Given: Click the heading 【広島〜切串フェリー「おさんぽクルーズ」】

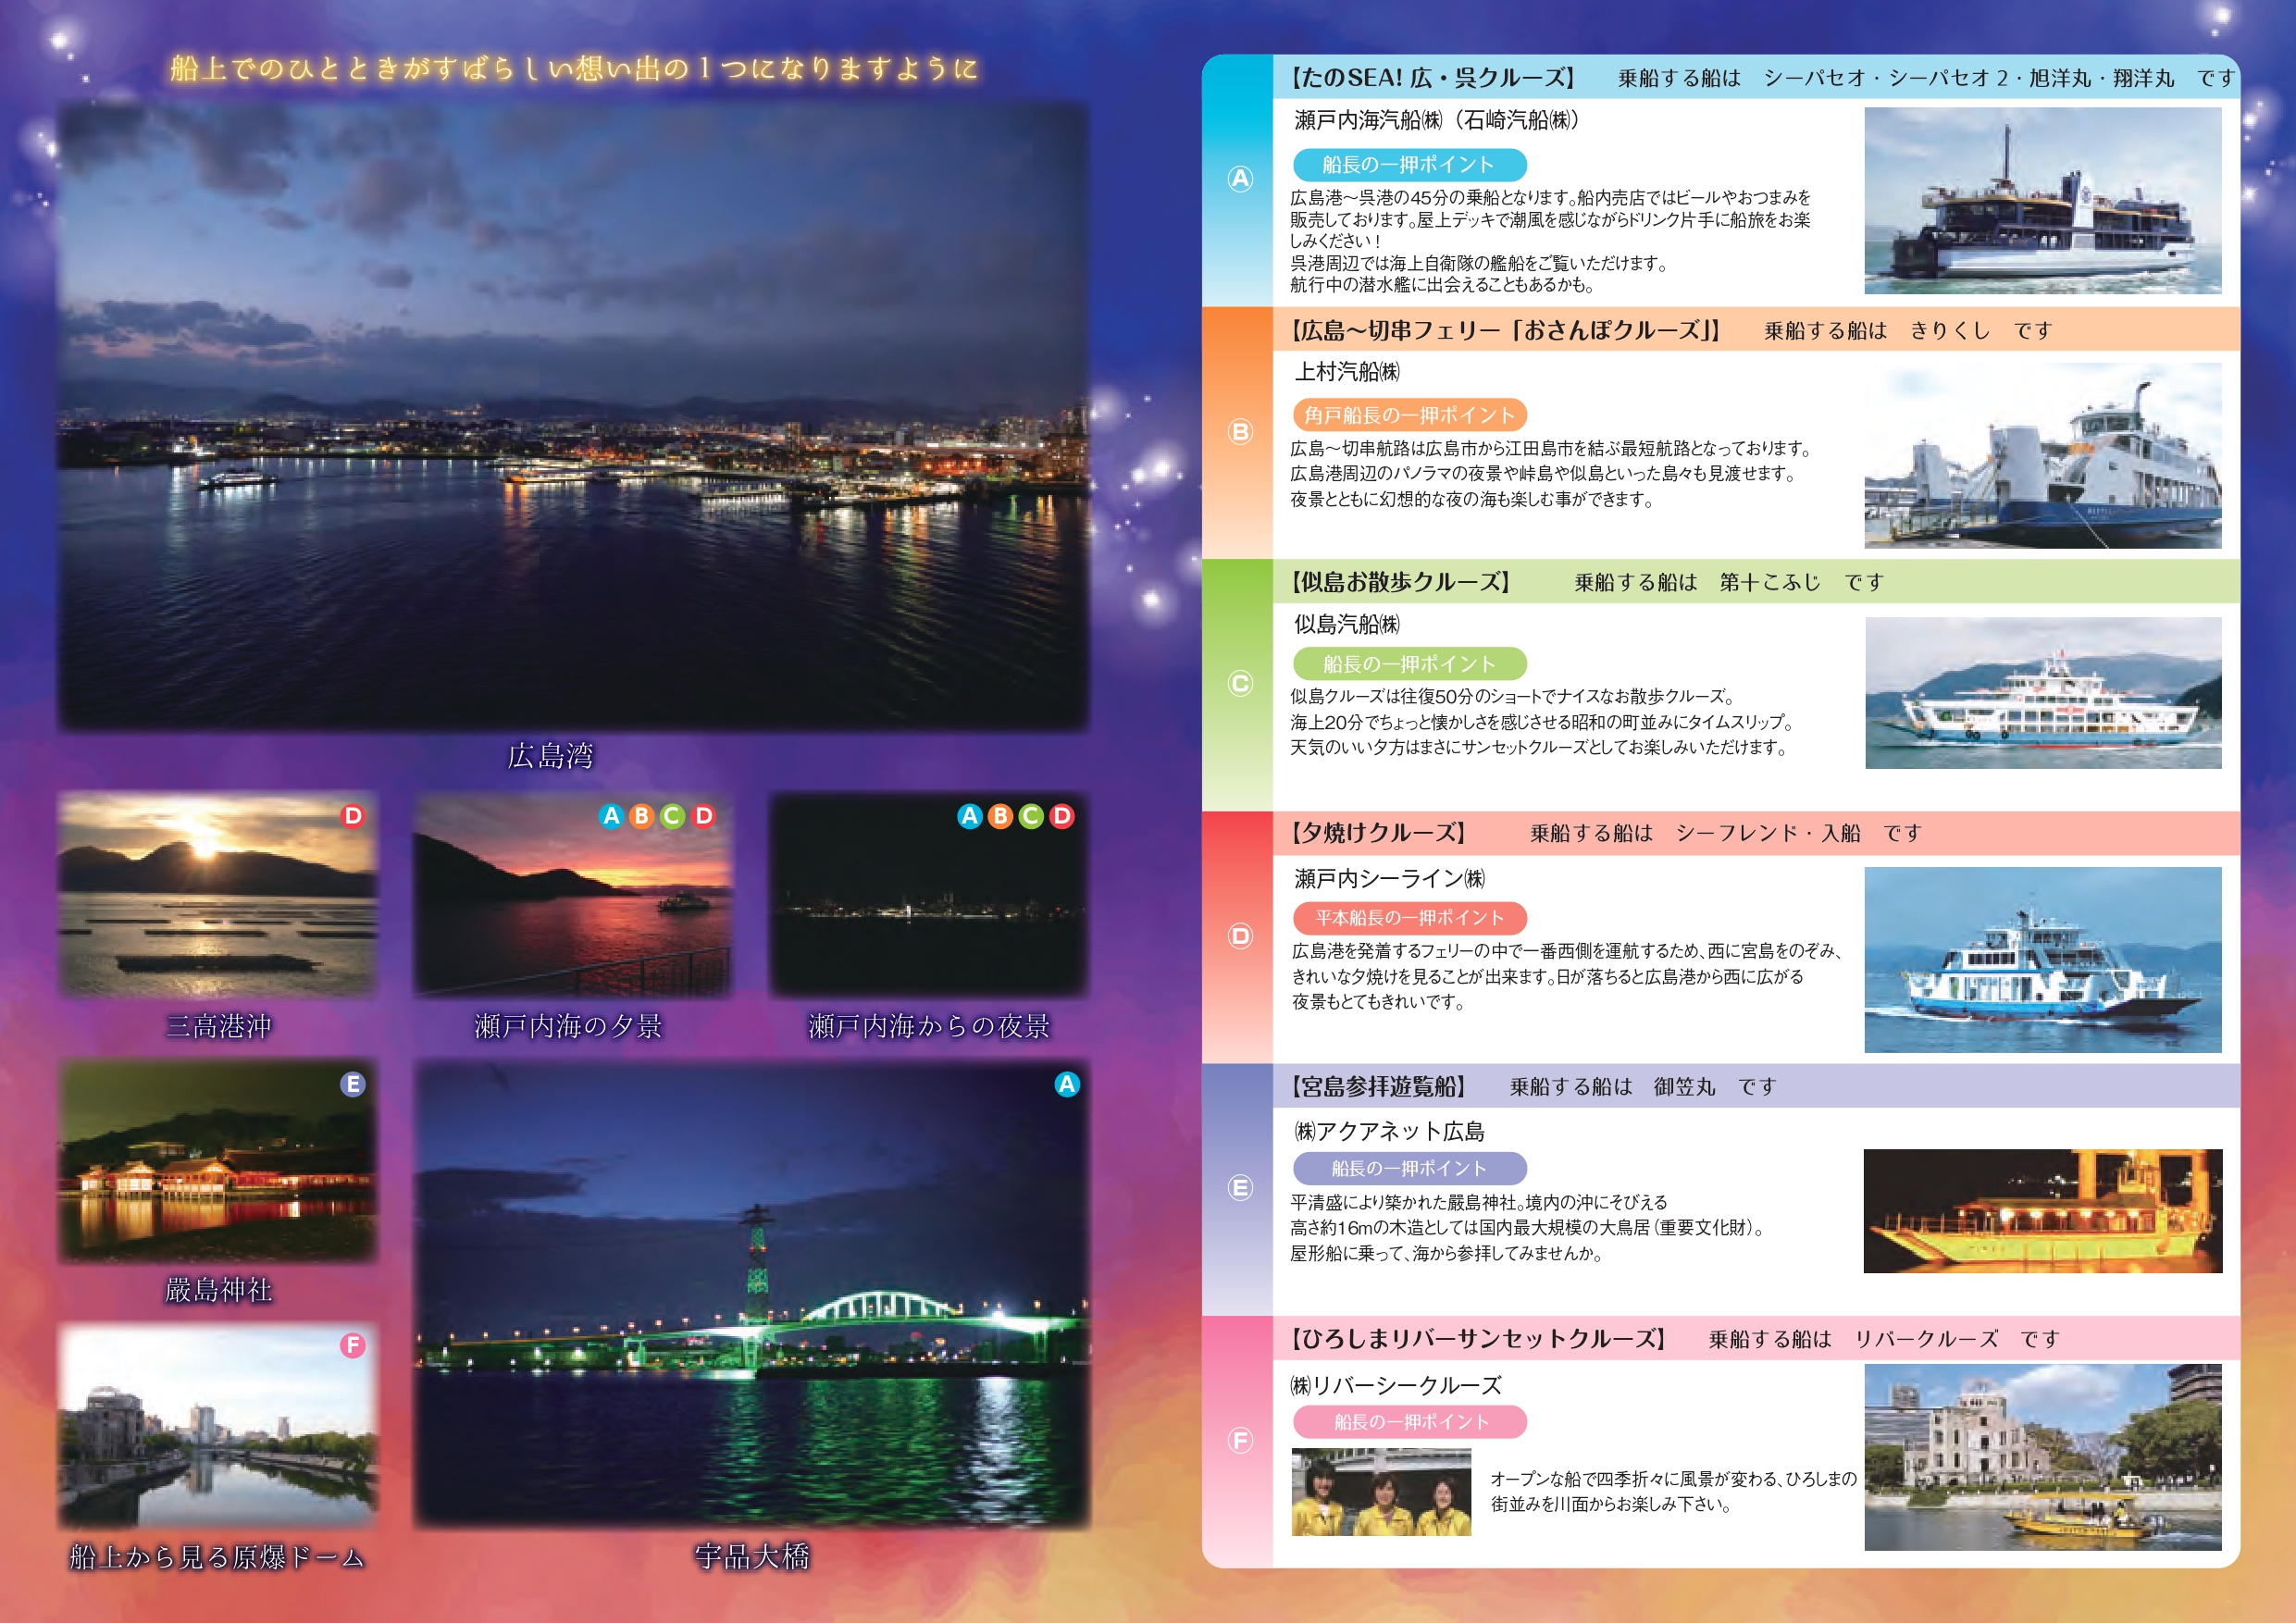Looking at the screenshot, I should [1504, 330].
